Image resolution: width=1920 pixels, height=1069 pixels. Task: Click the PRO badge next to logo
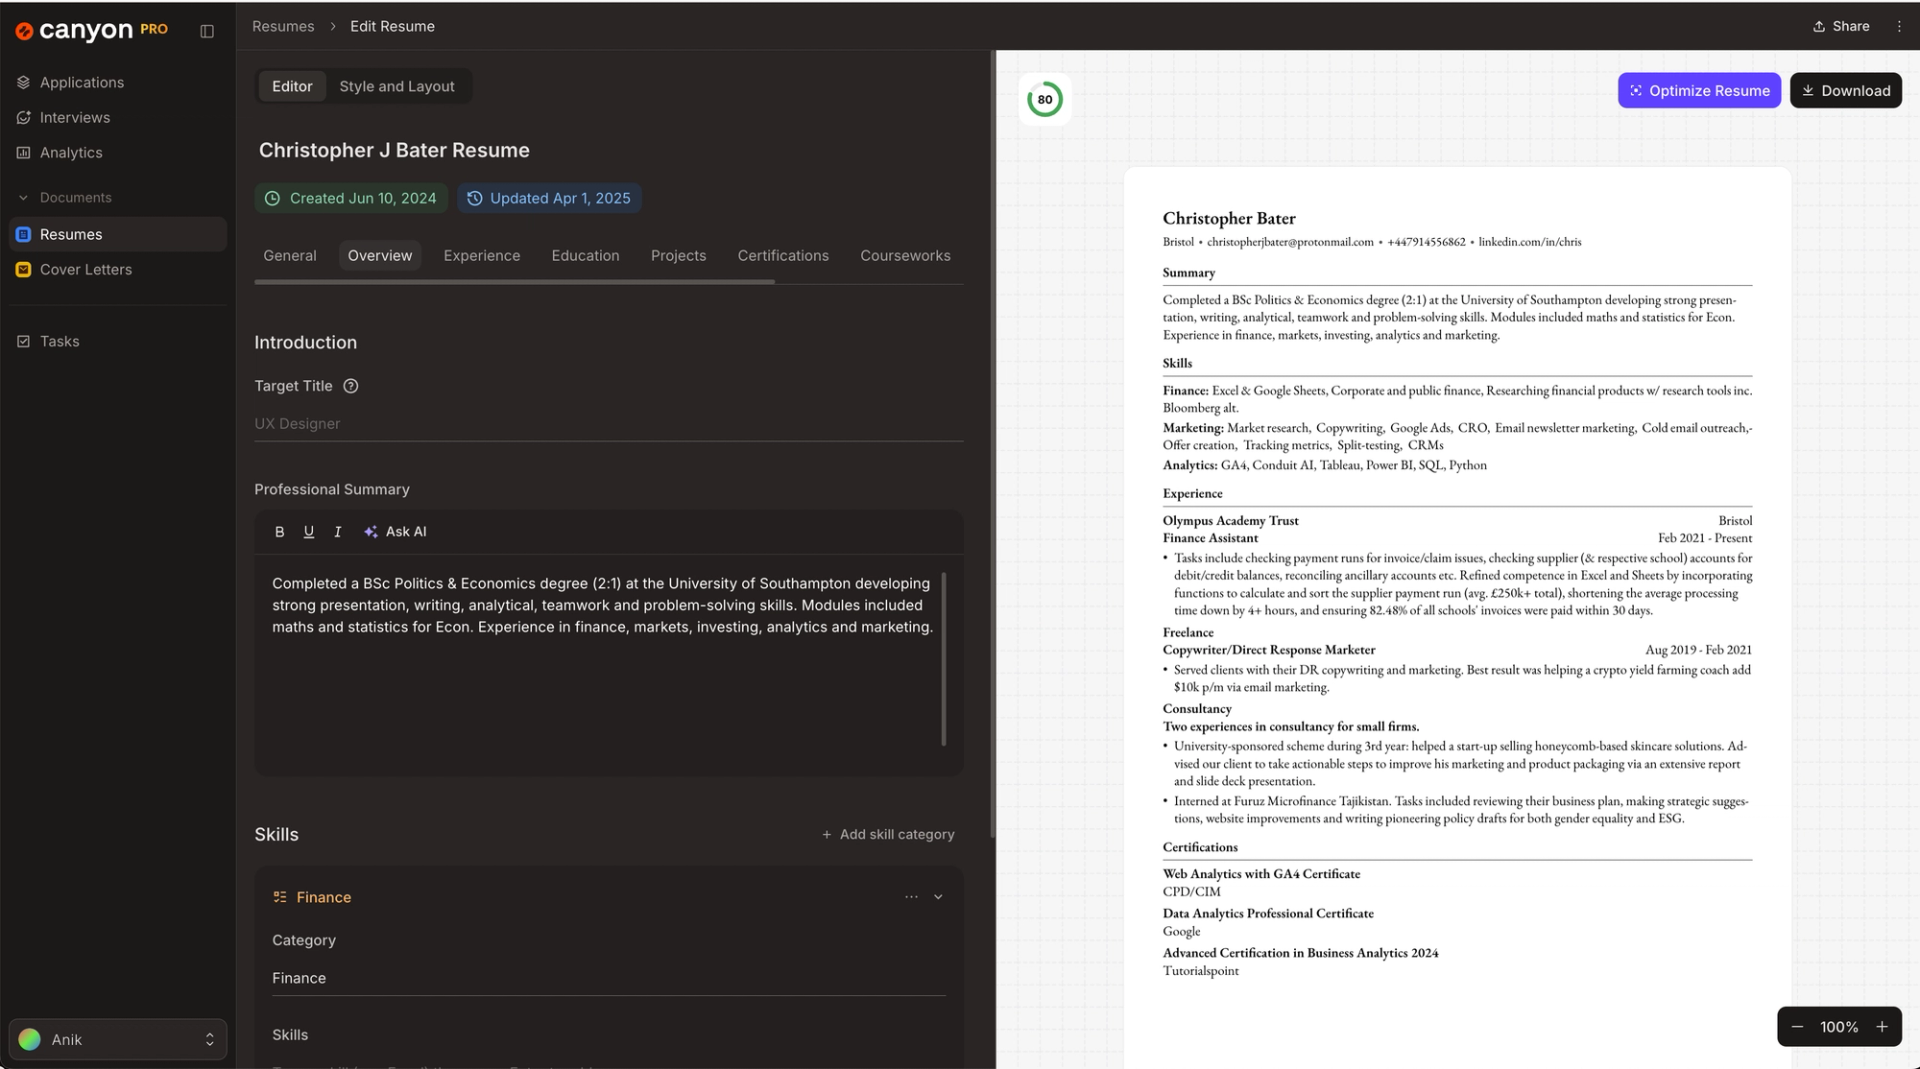pyautogui.click(x=154, y=29)
